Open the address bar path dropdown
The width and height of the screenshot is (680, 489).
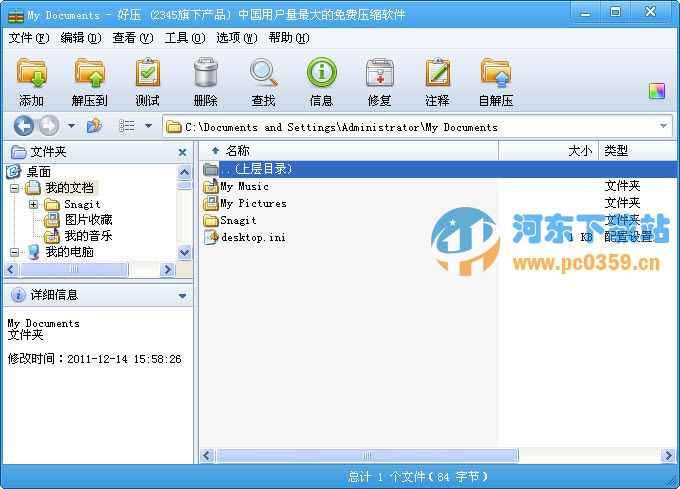664,126
